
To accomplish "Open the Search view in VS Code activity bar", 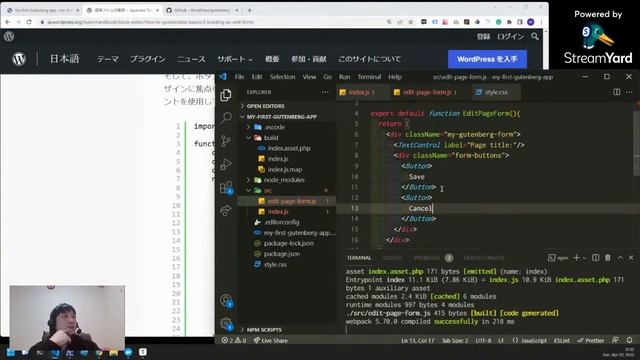I will pos(226,118).
